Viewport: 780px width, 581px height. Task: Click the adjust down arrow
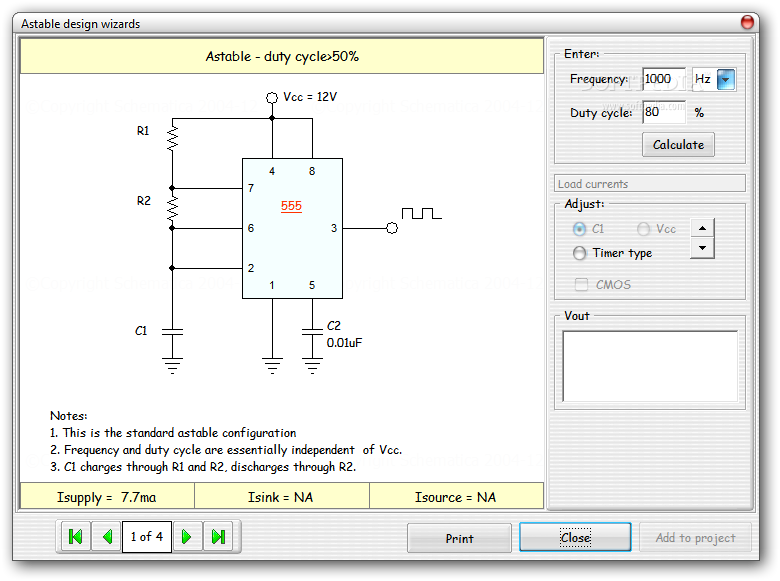tap(702, 248)
